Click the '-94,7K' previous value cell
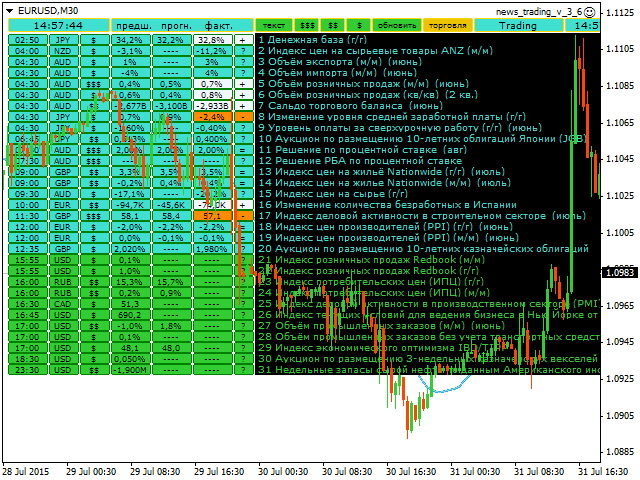 (x=129, y=205)
